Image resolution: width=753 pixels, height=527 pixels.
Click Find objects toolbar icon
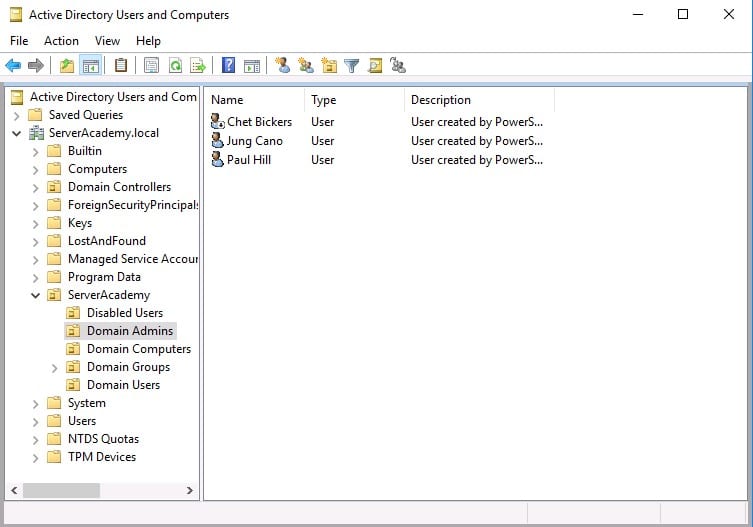tap(375, 65)
